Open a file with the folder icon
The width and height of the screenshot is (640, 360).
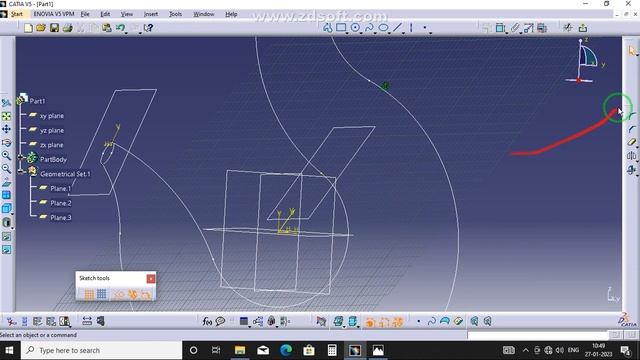coord(41,28)
